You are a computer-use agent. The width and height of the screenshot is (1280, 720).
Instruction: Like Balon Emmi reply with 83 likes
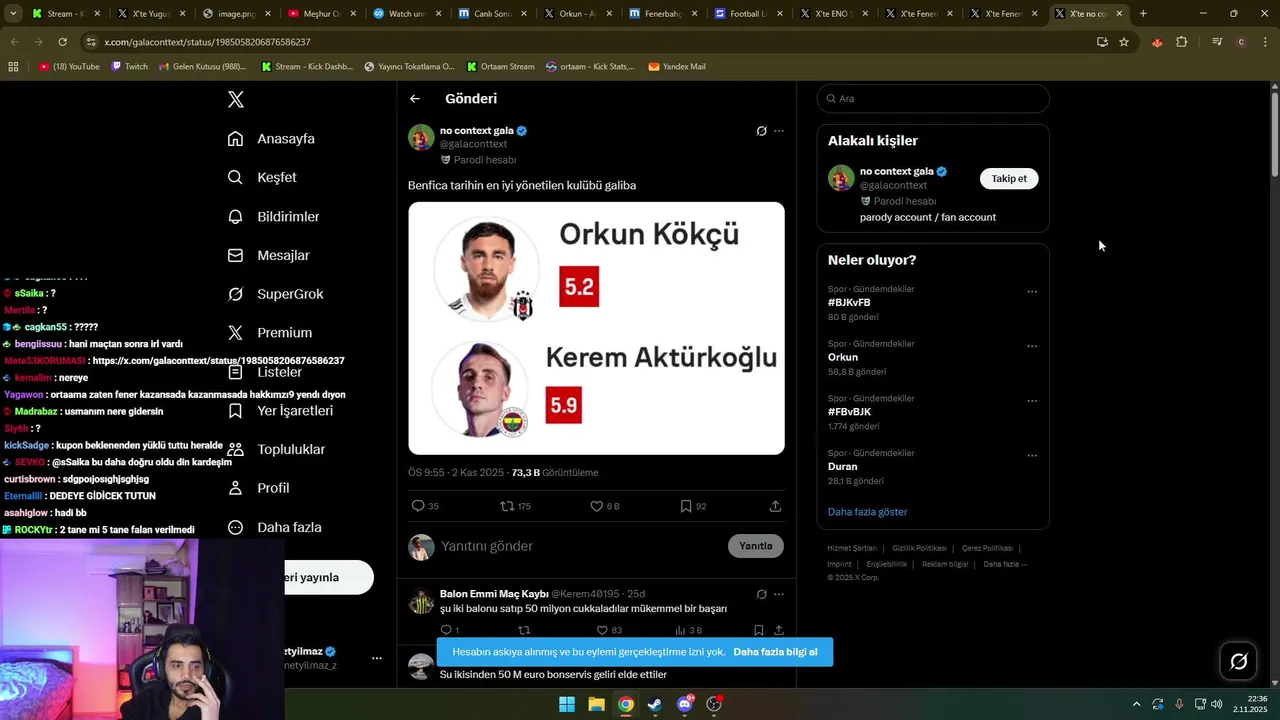pos(602,630)
